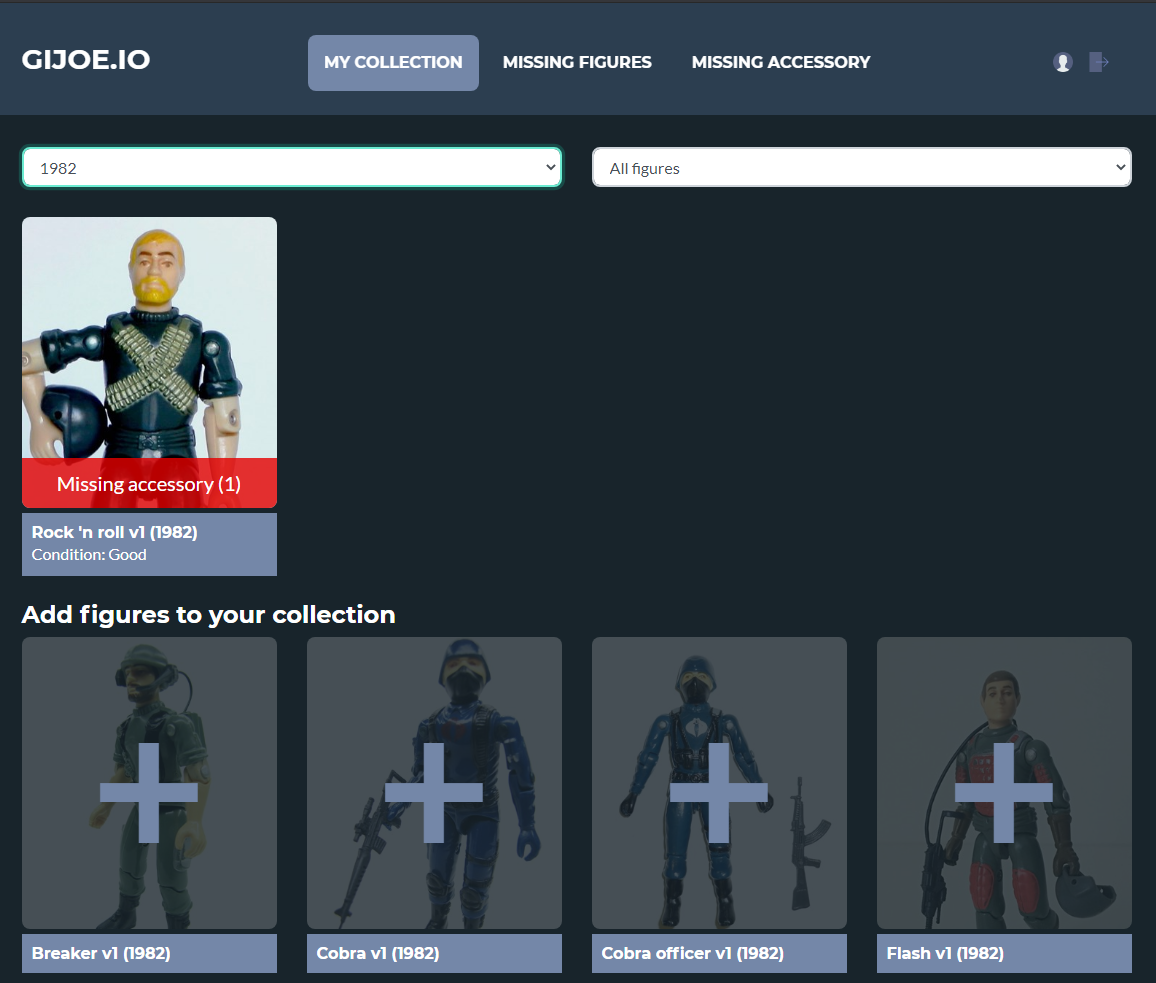Go to Missing Accessory tab
The image size is (1156, 983).
[x=781, y=63]
